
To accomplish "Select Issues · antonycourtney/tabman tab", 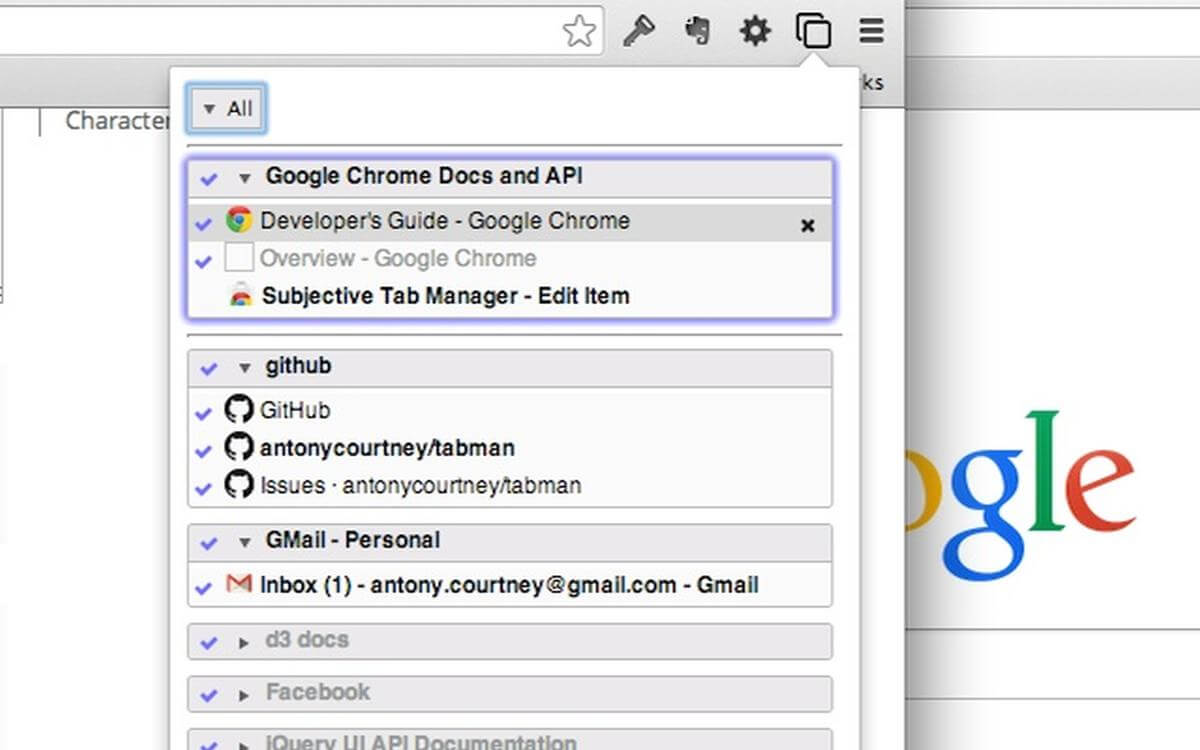I will click(420, 486).
